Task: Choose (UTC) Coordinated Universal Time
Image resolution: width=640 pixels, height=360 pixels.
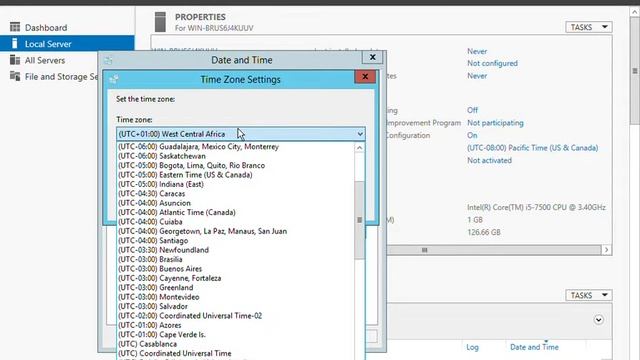Action: click(175, 353)
